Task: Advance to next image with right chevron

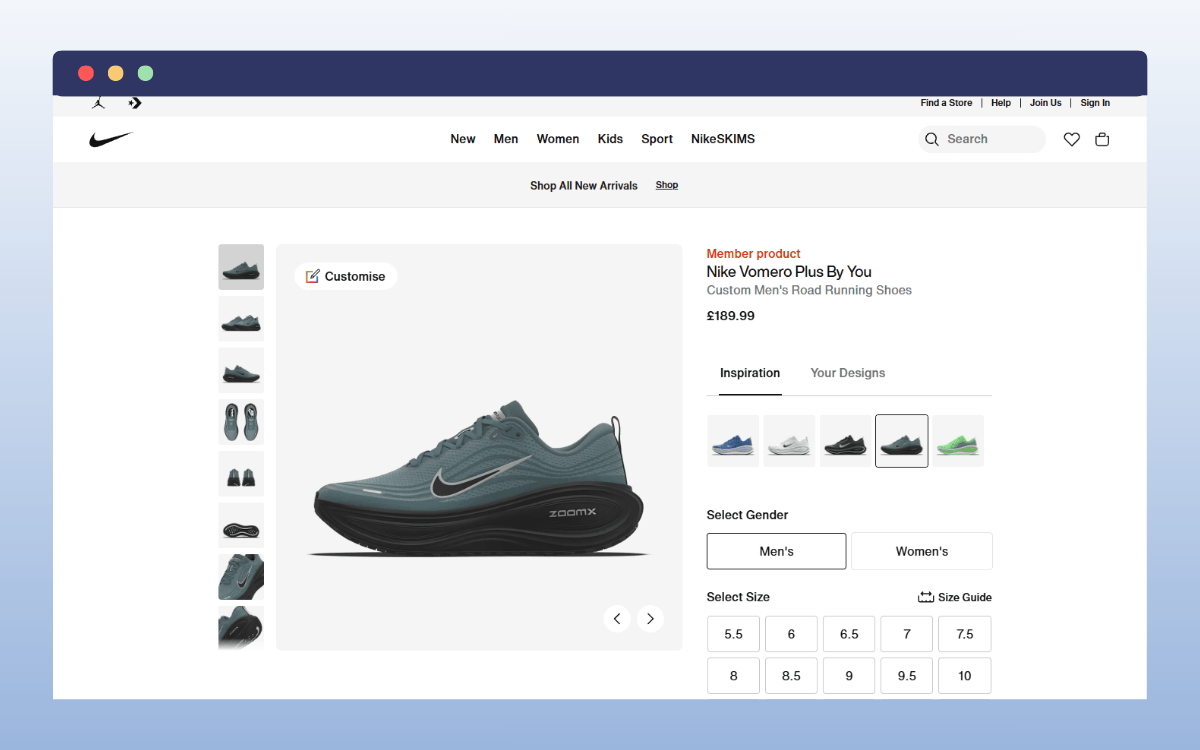Action: tap(650, 618)
